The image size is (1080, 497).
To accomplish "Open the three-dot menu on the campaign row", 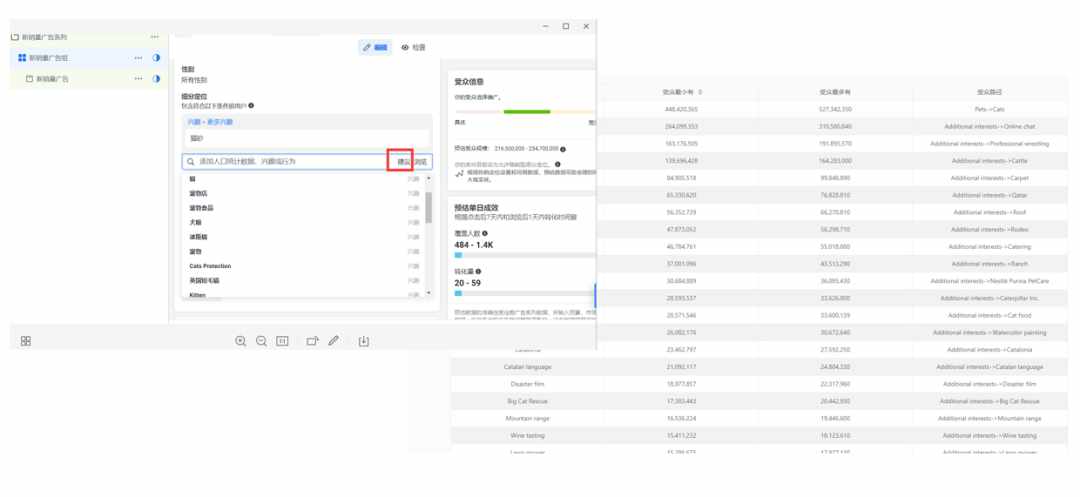I will [x=154, y=36].
